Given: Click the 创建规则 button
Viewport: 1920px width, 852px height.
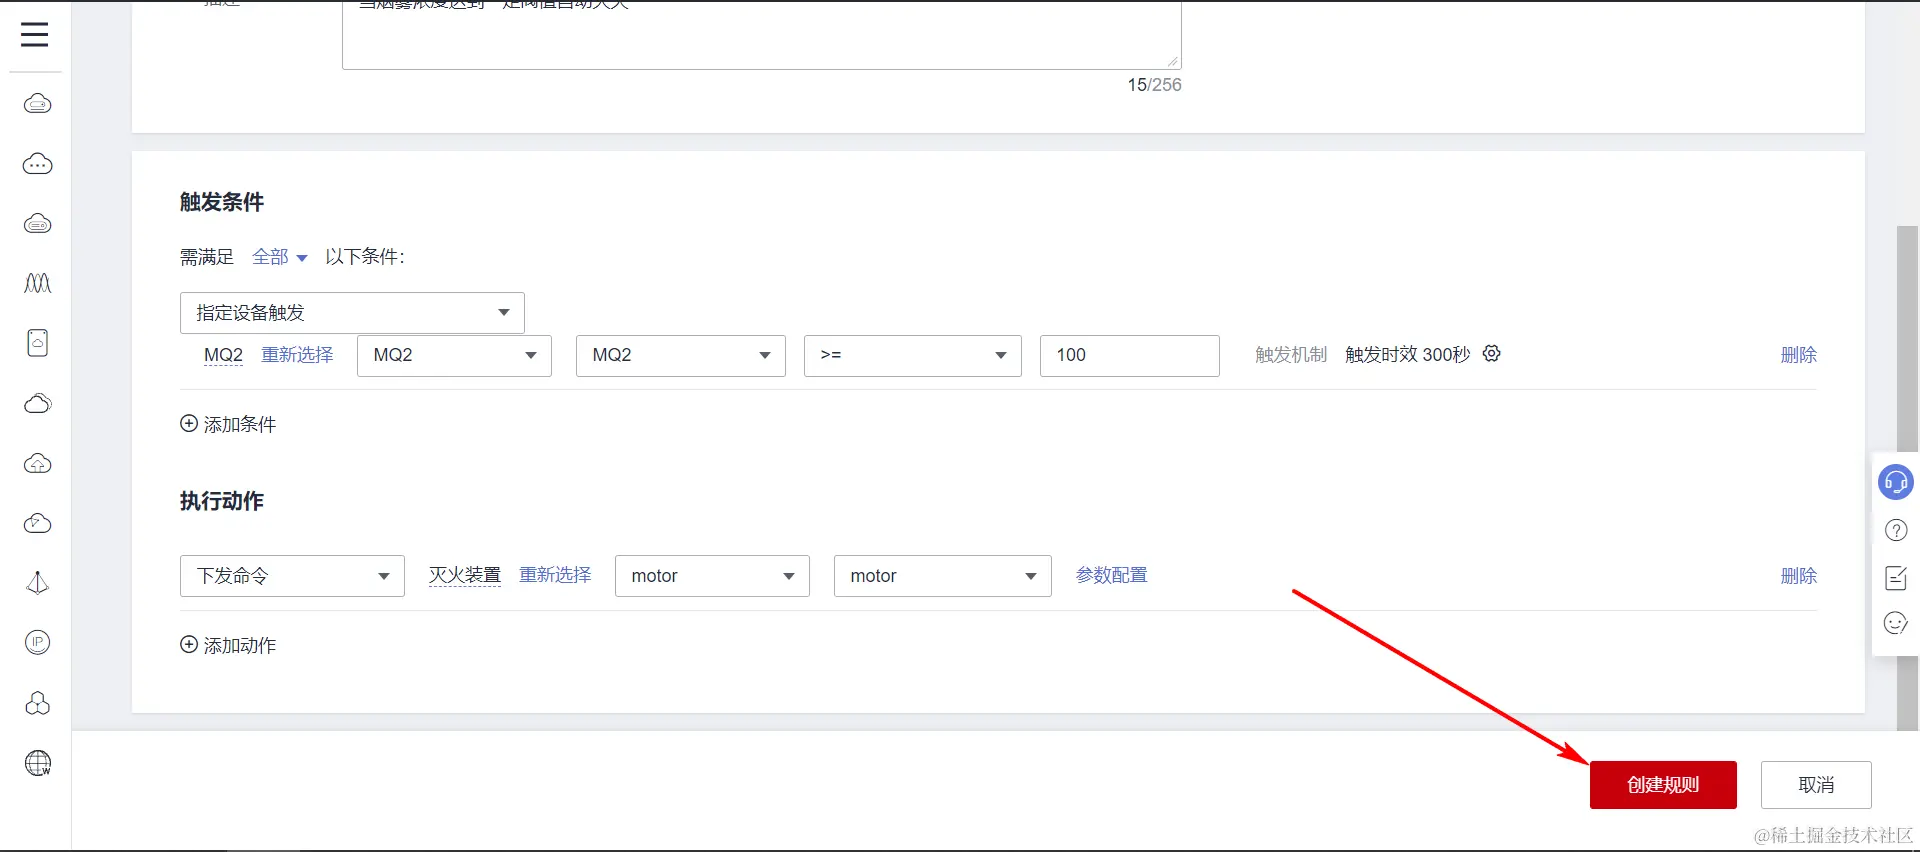Looking at the screenshot, I should tap(1663, 785).
